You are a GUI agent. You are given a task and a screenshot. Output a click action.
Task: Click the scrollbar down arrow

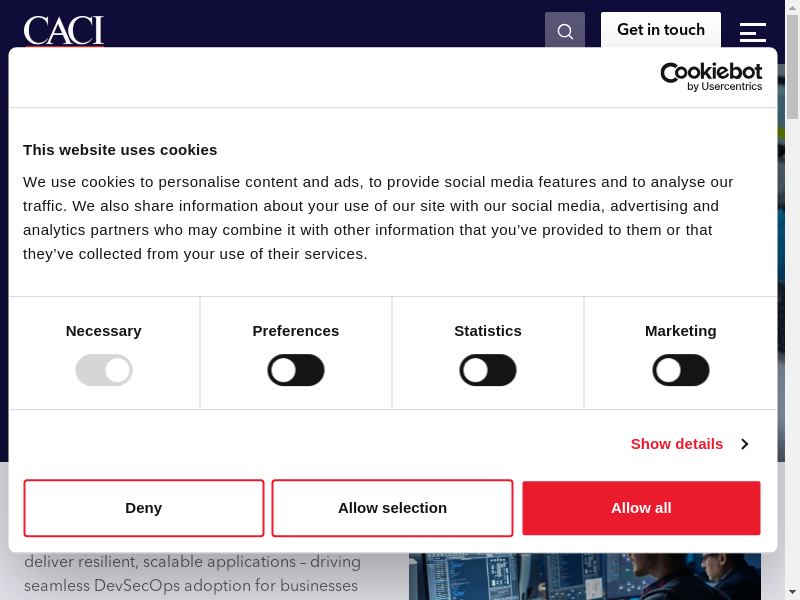tap(792, 591)
